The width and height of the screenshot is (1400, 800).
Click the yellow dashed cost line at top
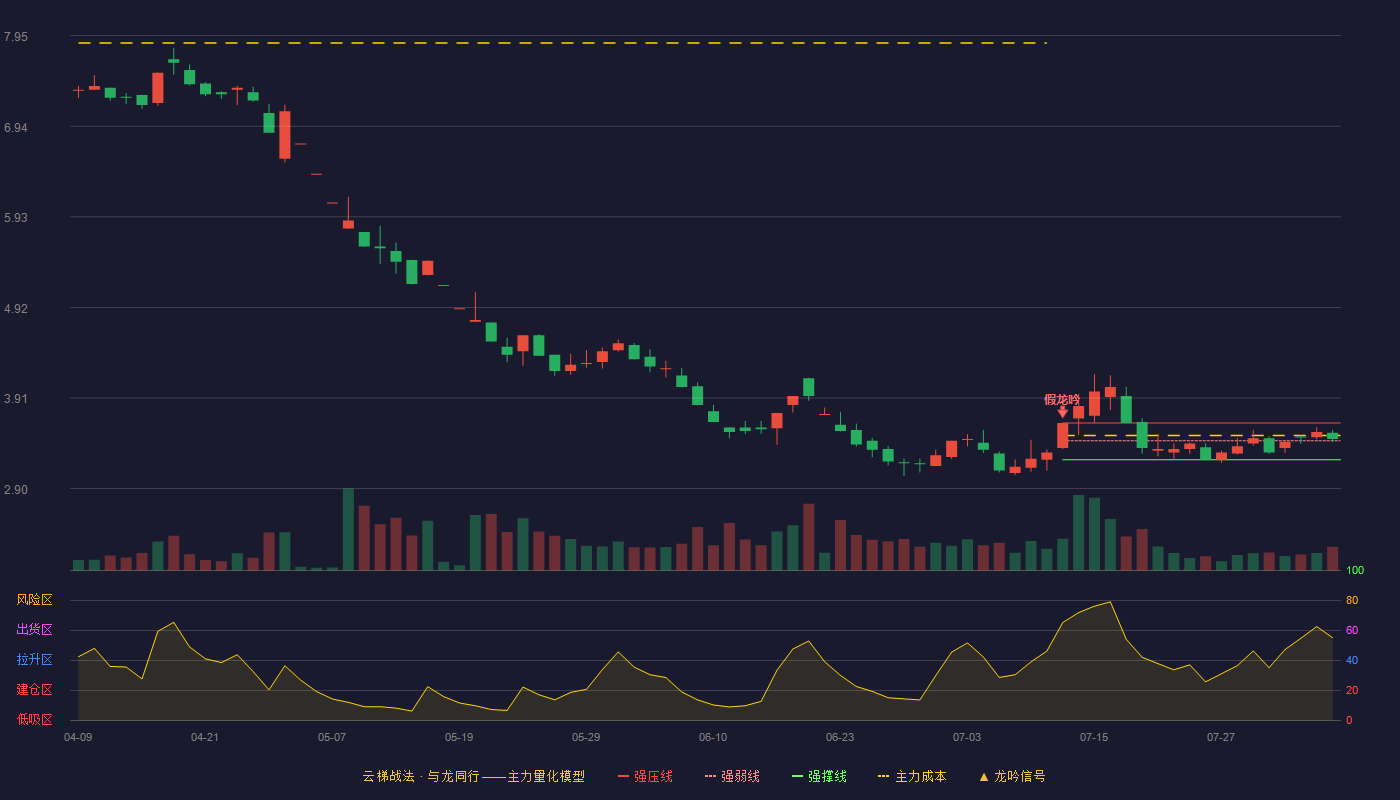point(562,43)
